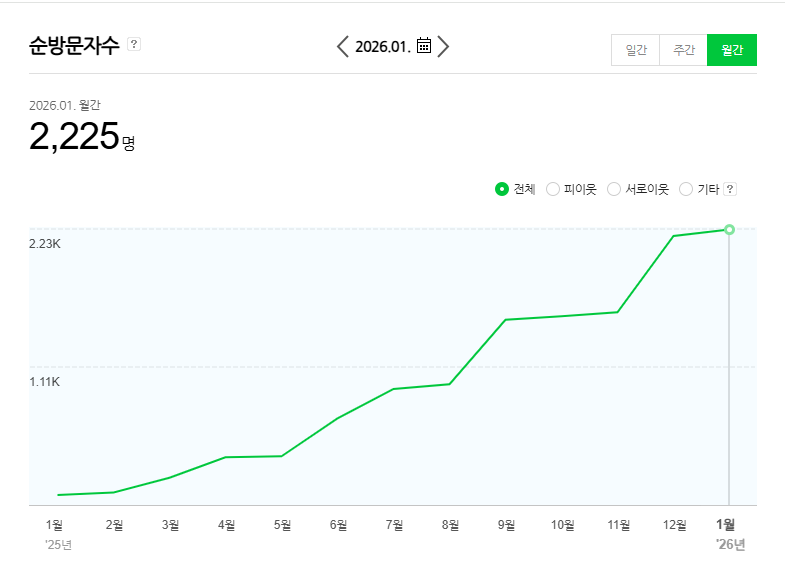Screen dimensions: 785x572
Task: Select the 전체 radio button
Action: click(502, 189)
